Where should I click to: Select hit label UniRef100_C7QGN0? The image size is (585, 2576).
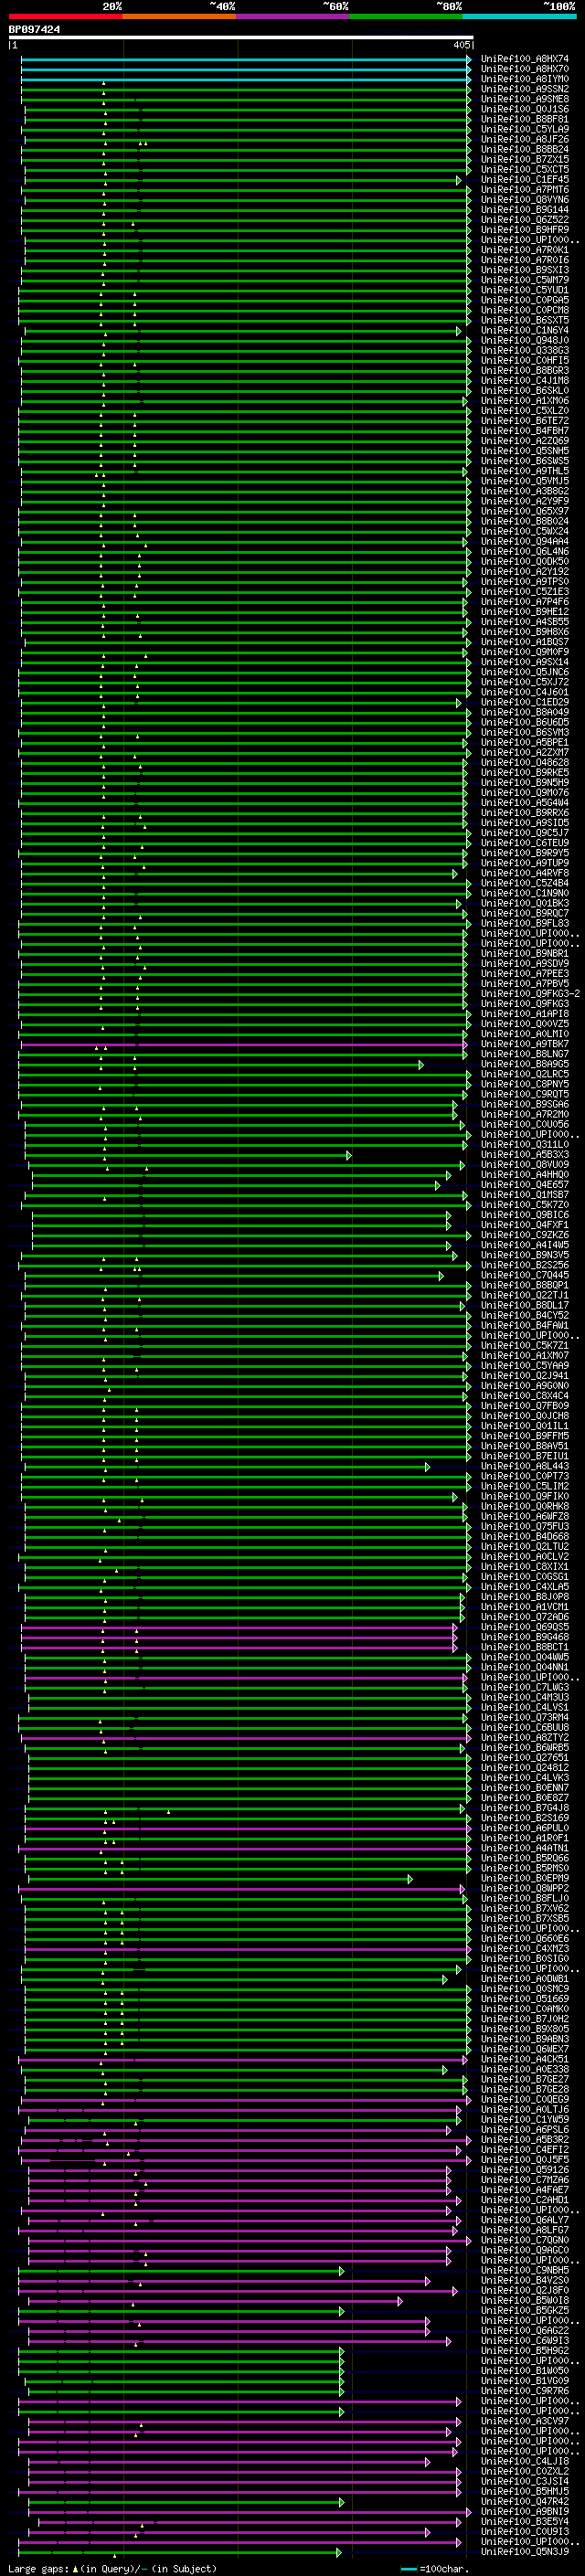point(525,2240)
